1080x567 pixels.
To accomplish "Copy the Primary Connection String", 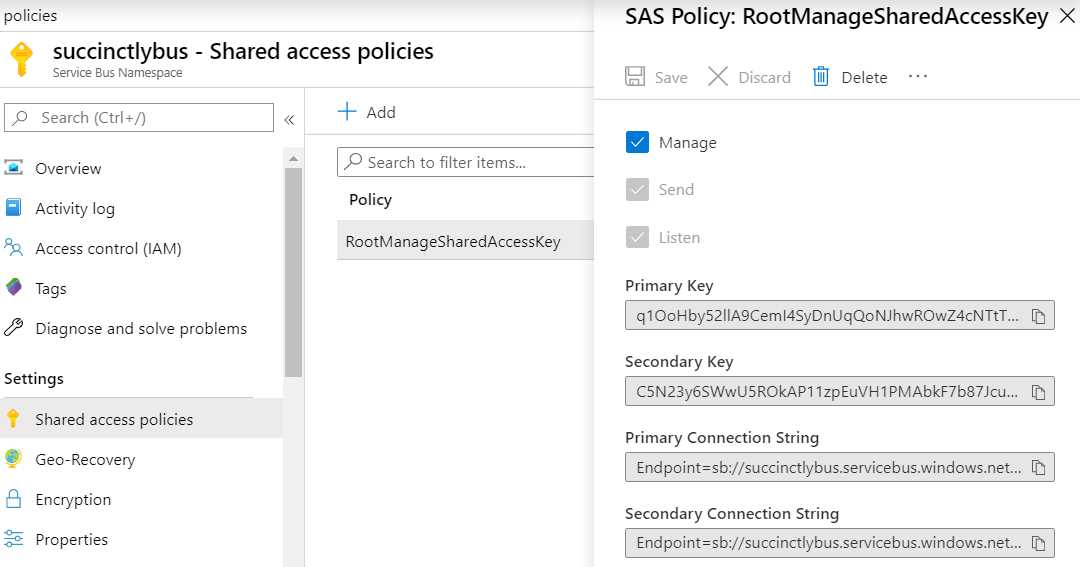I will coord(1038,468).
